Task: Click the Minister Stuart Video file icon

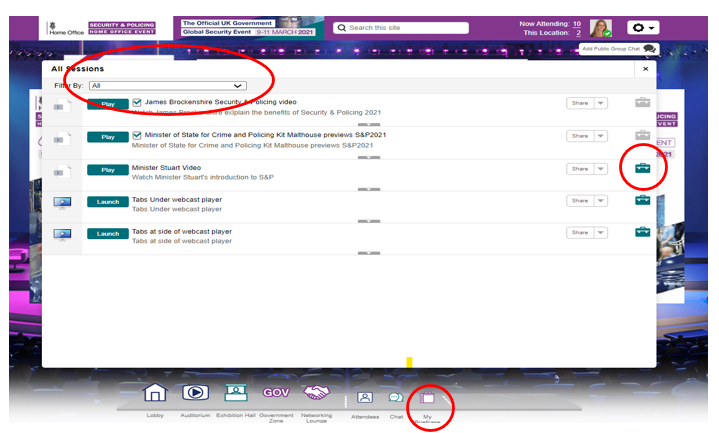Action: pyautogui.click(x=62, y=172)
